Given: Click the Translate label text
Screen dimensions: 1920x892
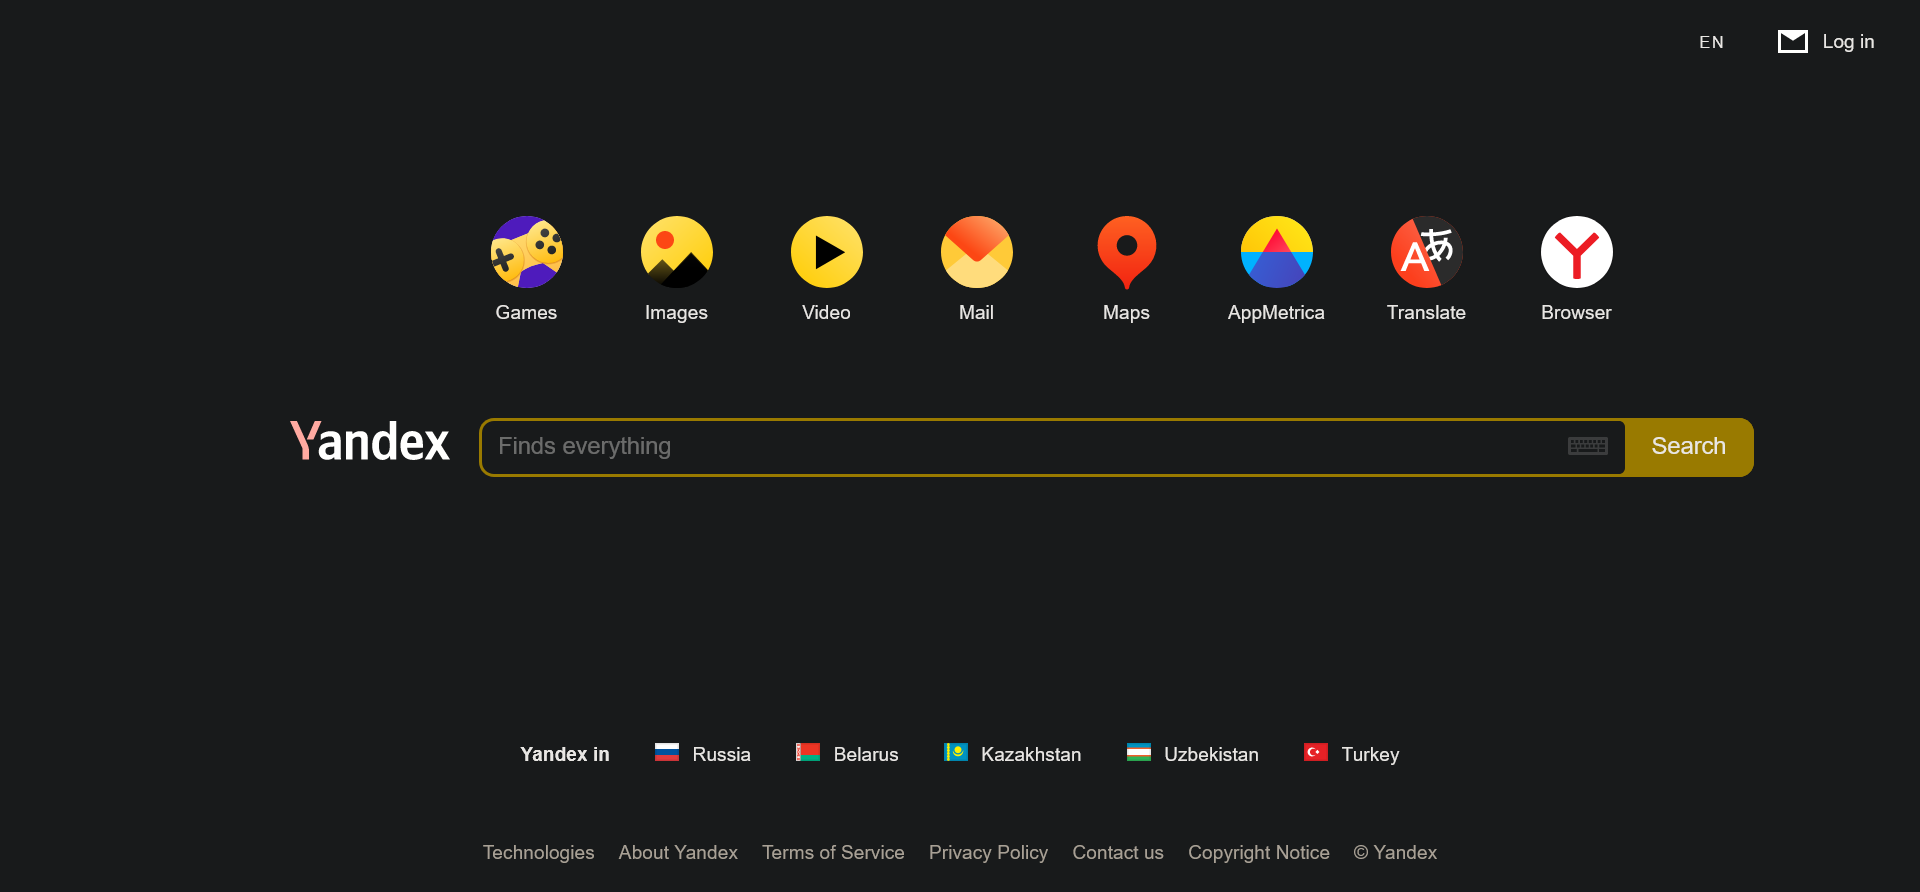Looking at the screenshot, I should [x=1426, y=312].
